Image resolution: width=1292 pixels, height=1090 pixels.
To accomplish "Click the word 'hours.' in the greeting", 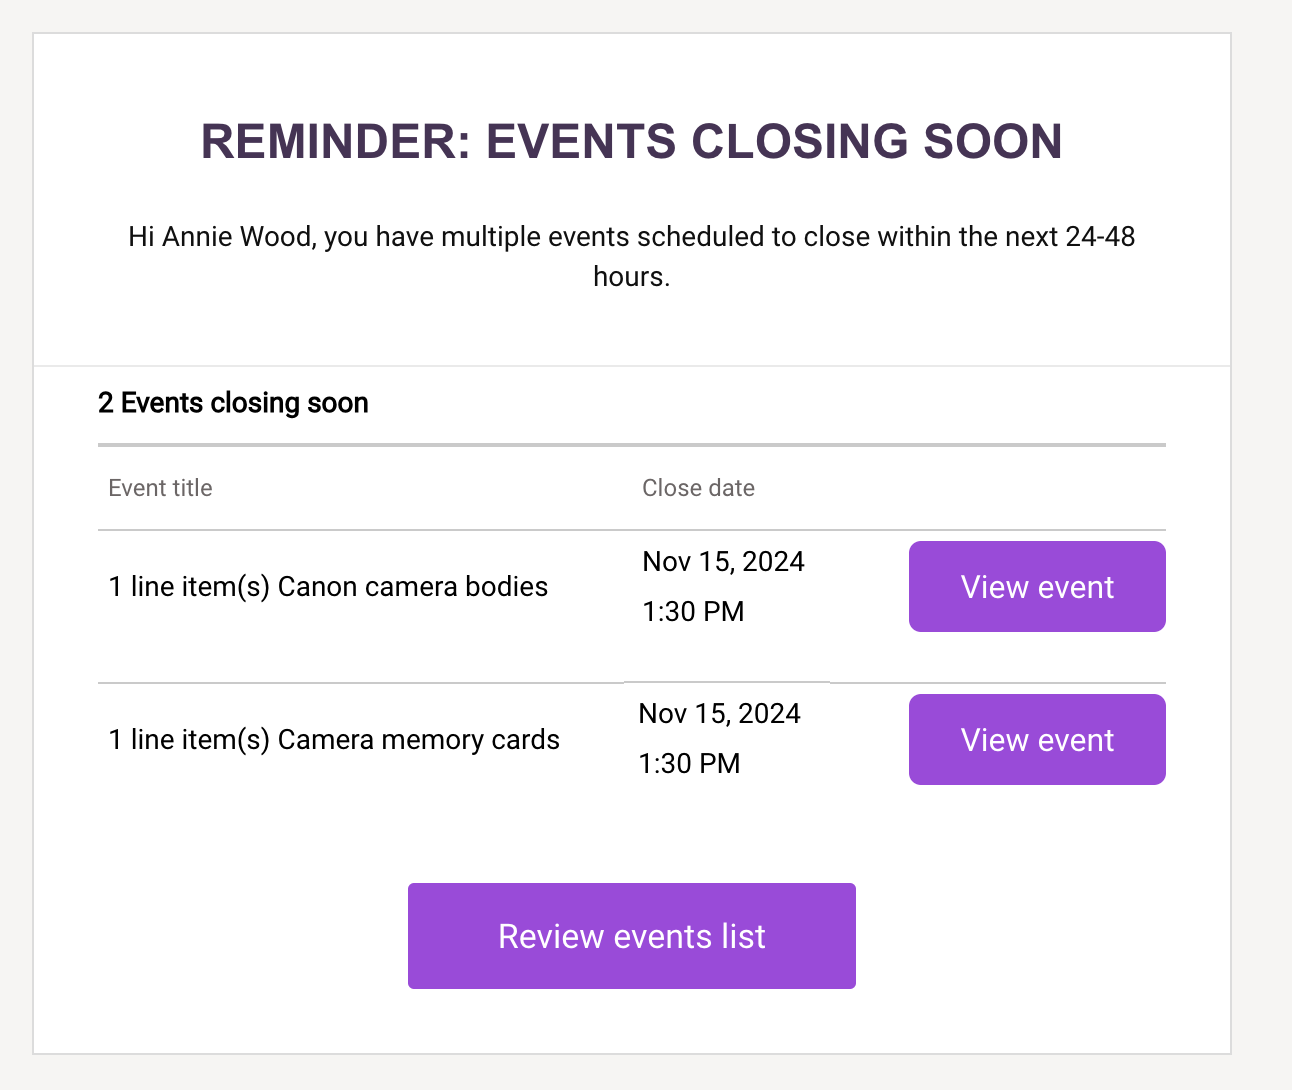I will tap(632, 277).
